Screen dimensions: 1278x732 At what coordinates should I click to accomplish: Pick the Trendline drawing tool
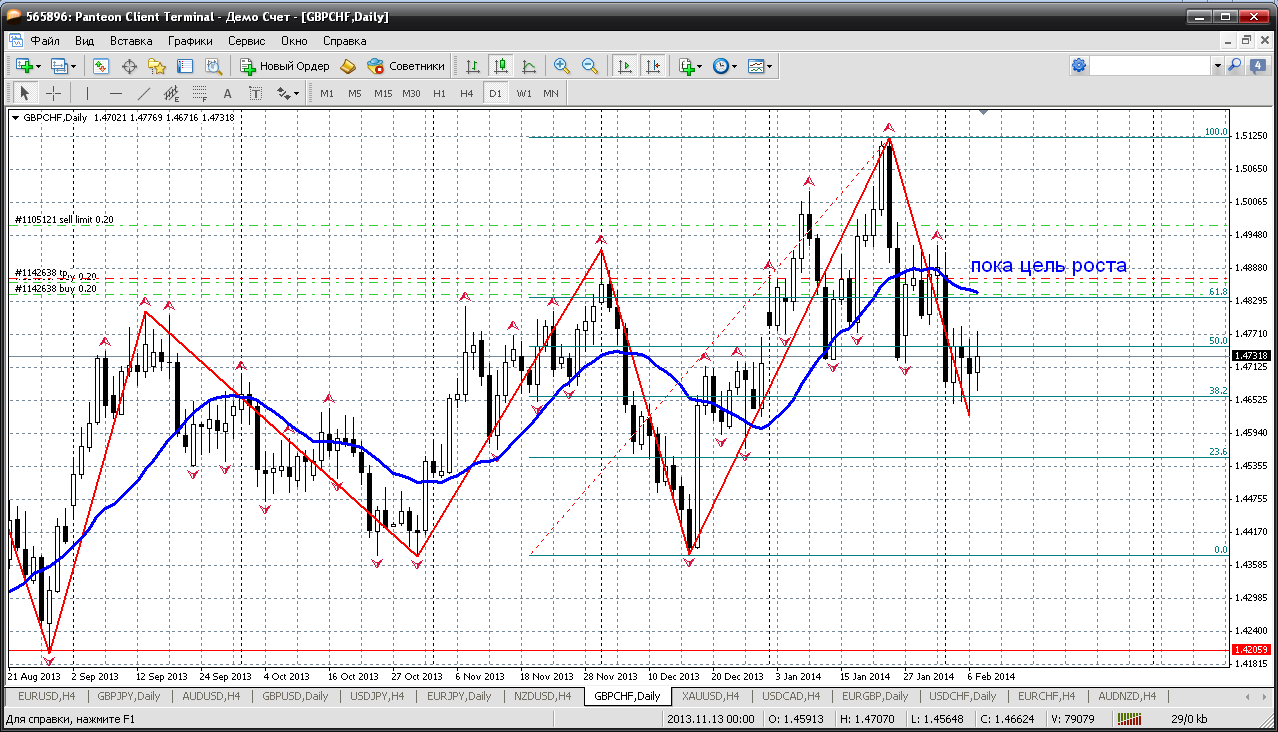tap(143, 93)
